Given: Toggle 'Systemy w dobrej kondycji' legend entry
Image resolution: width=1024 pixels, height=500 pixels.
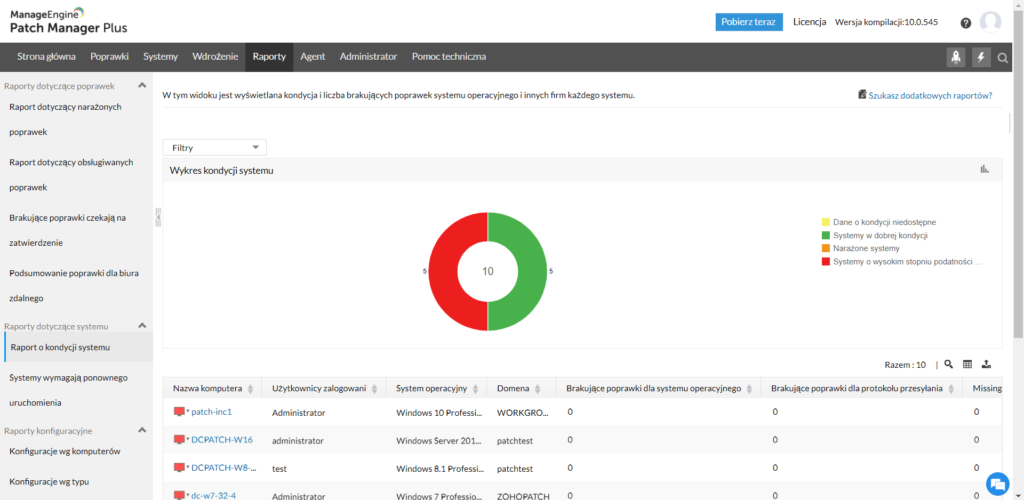Looking at the screenshot, I should click(880, 235).
